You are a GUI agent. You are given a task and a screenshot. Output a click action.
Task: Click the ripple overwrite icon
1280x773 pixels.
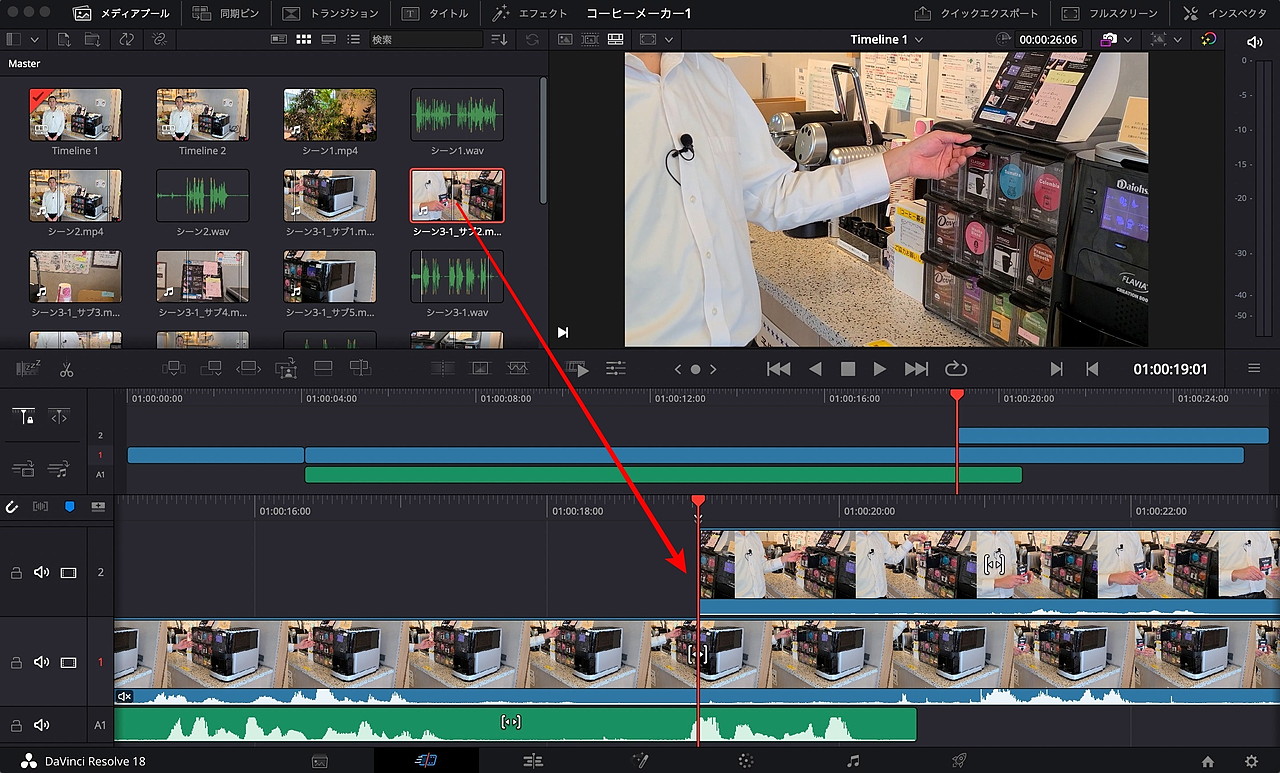(248, 369)
